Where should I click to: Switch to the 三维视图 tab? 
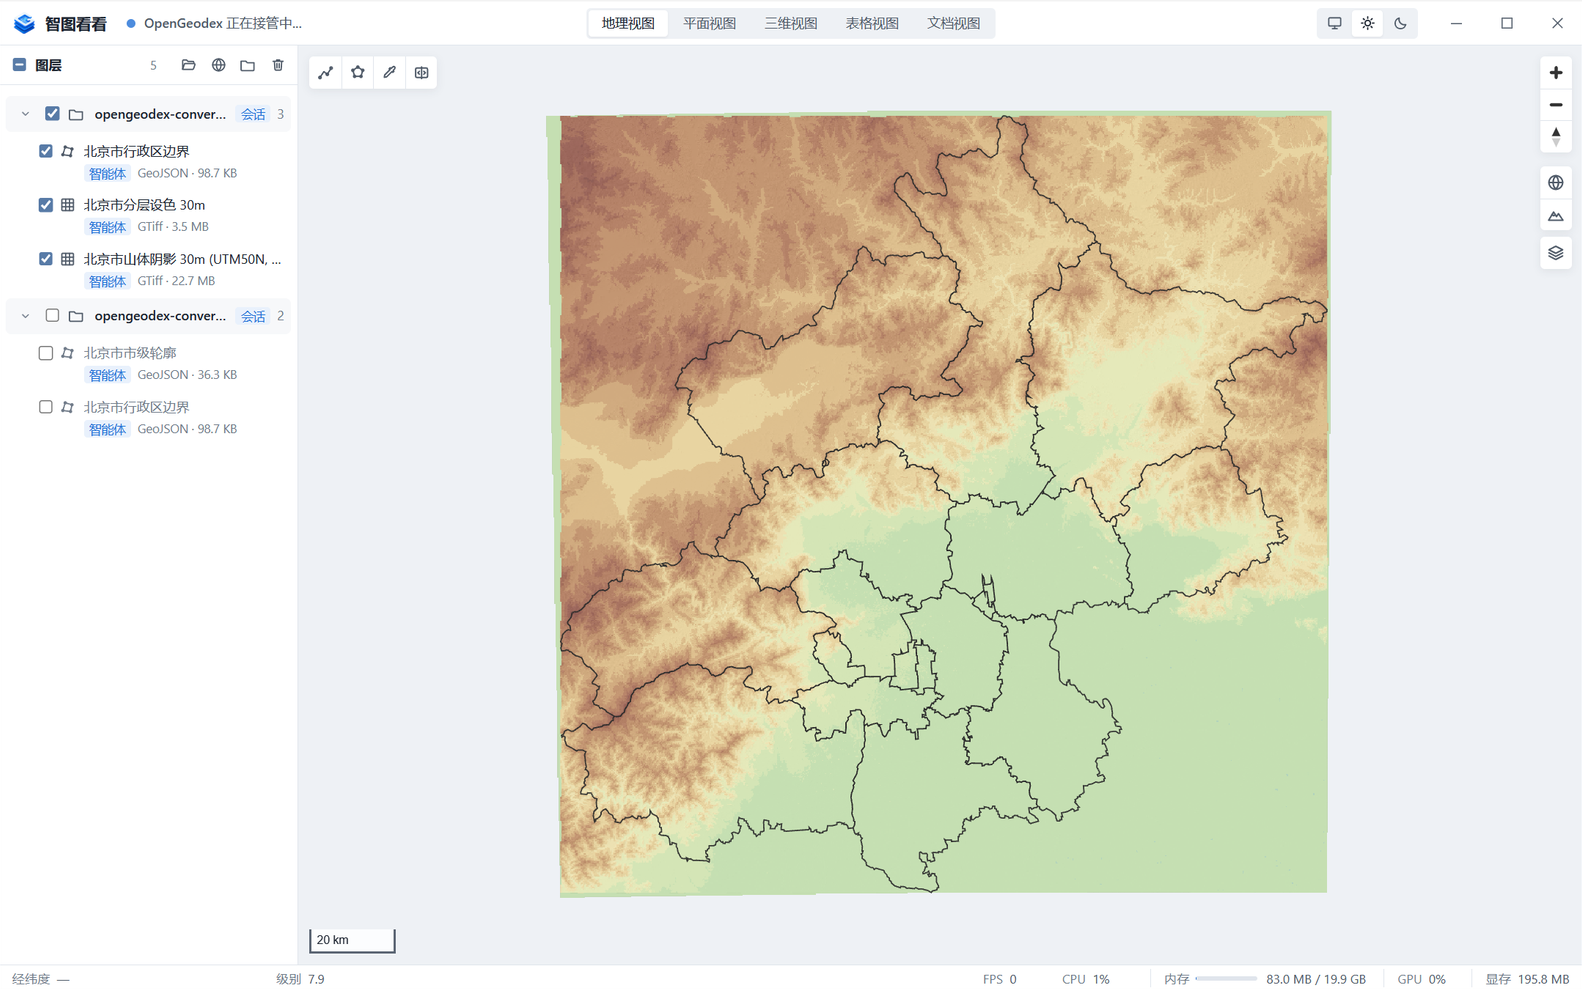791,23
